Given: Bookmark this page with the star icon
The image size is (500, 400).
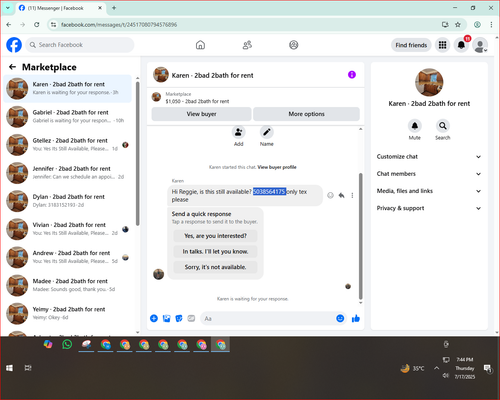Looking at the screenshot, I should click(458, 24).
